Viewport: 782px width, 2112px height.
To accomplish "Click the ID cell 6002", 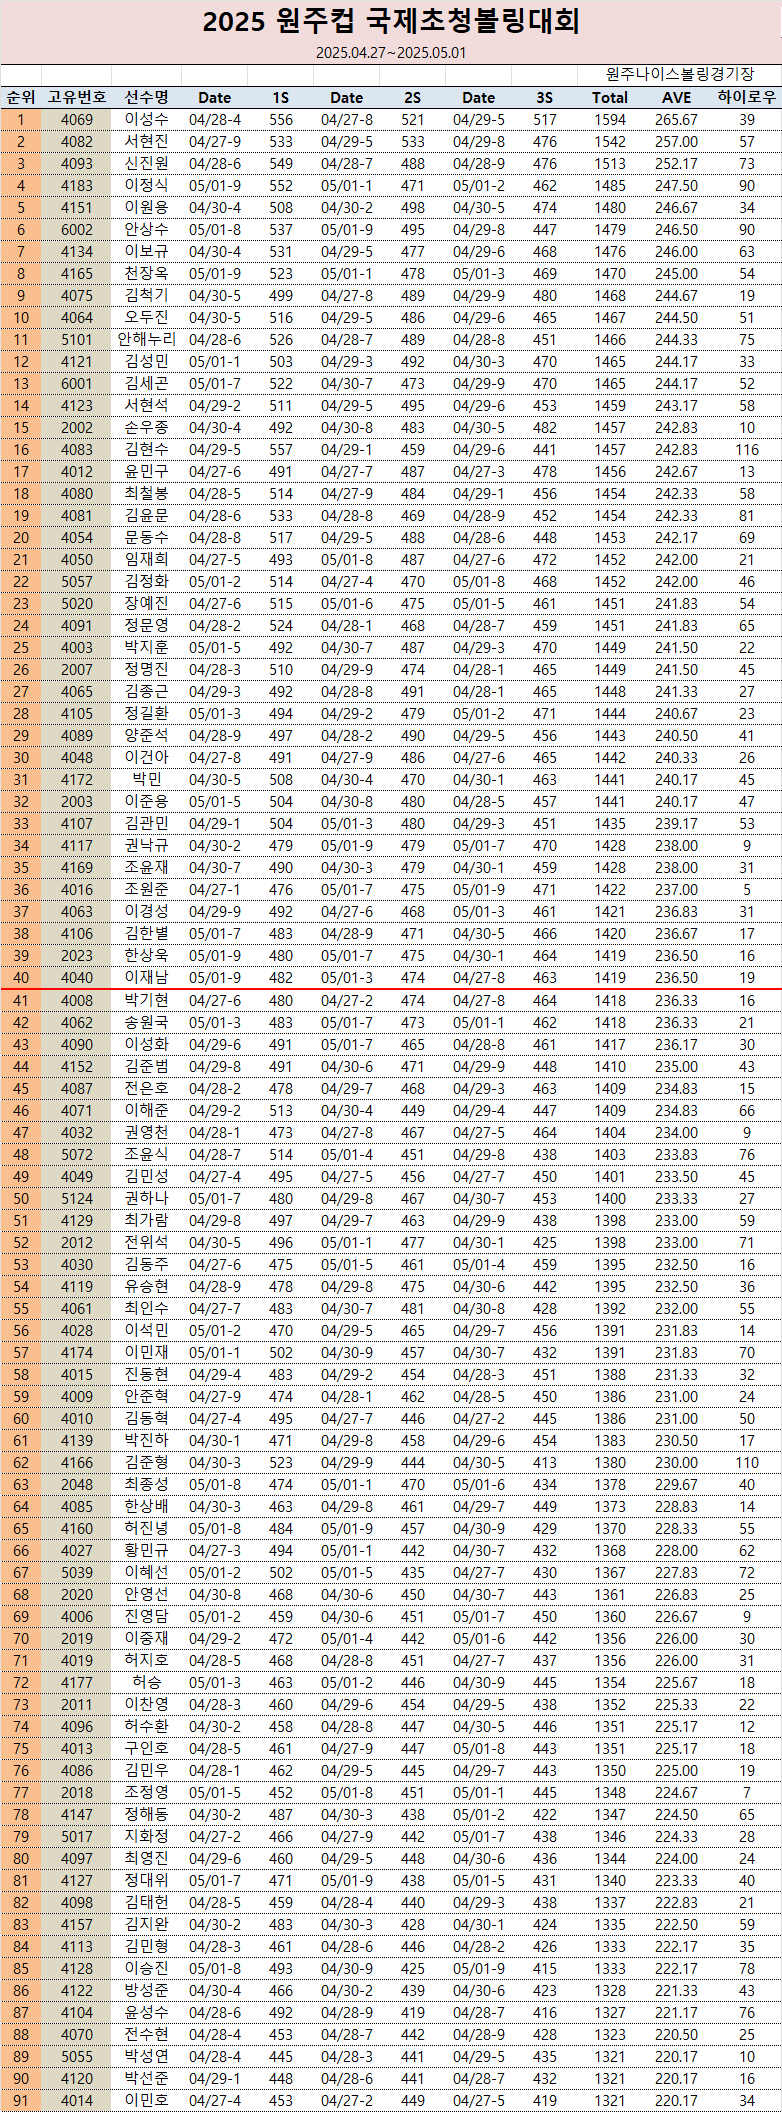I will coord(77,230).
